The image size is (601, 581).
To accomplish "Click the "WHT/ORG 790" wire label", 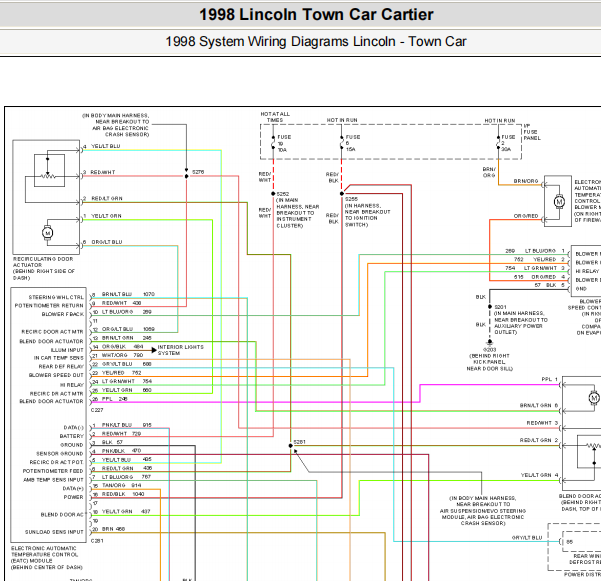I will 122,355.
